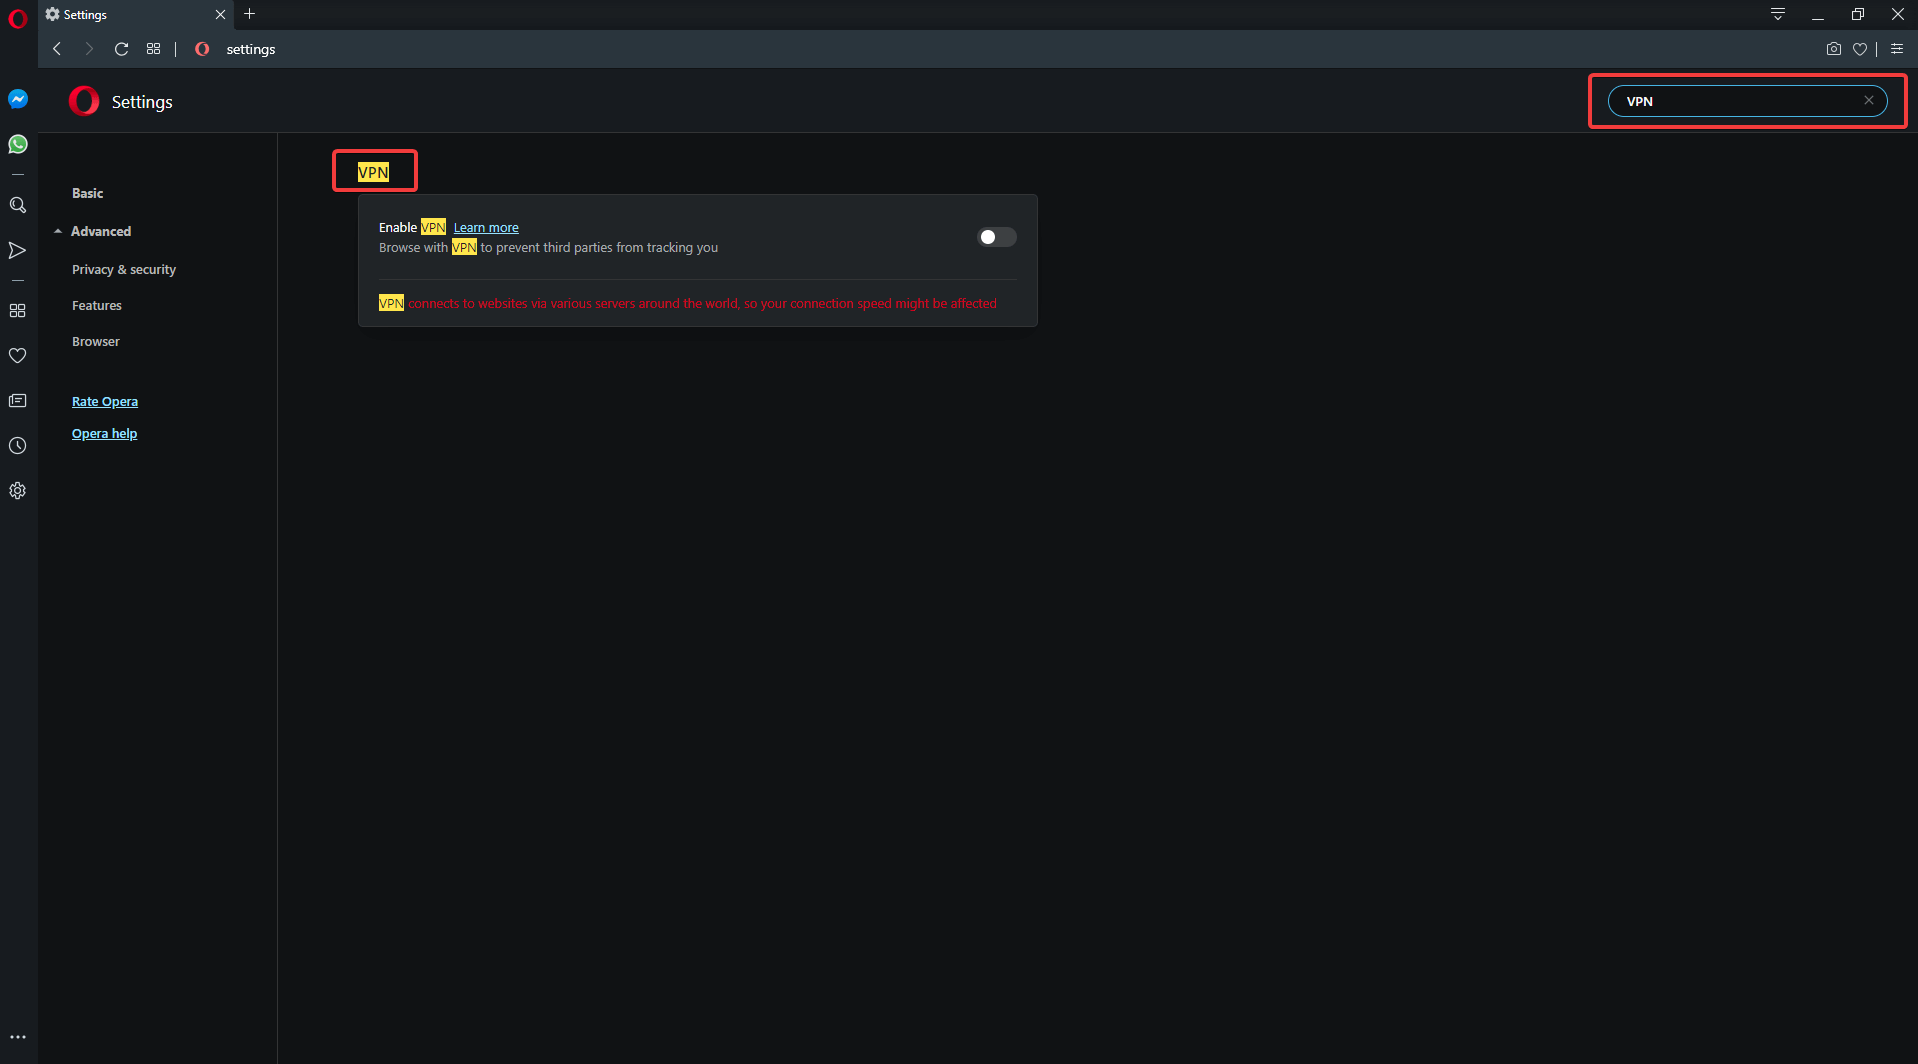
Task: Open Privacy & security settings
Action: coord(123,269)
